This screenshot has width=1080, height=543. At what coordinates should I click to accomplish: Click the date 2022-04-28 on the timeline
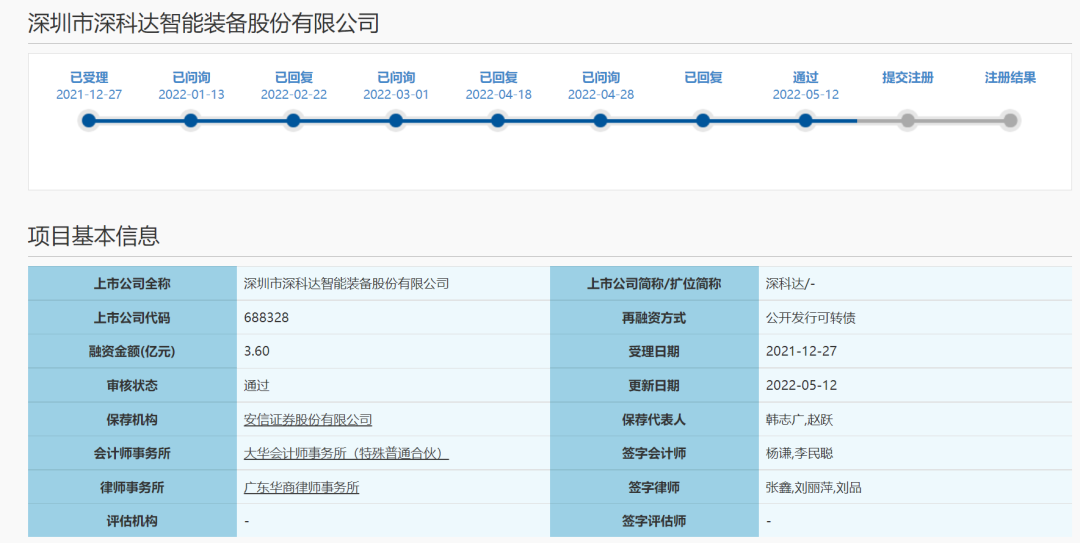coord(601,94)
